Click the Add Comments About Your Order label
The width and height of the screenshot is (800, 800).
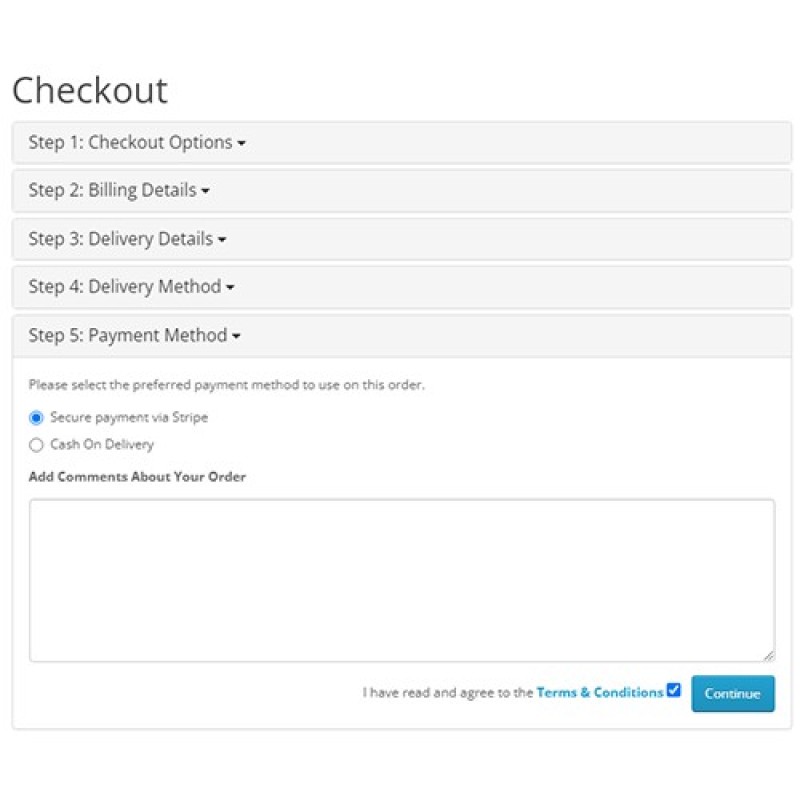click(136, 477)
